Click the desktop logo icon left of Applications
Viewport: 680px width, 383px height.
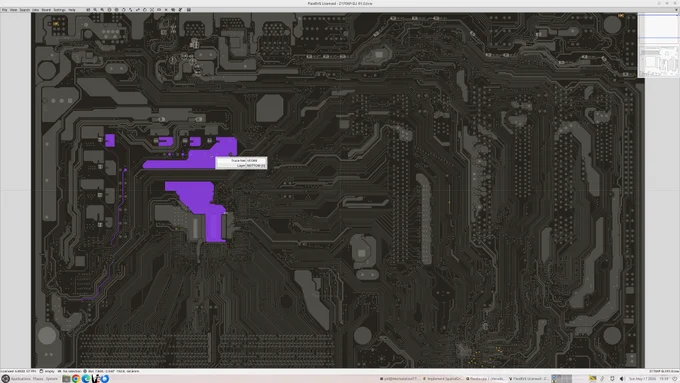click(5, 379)
